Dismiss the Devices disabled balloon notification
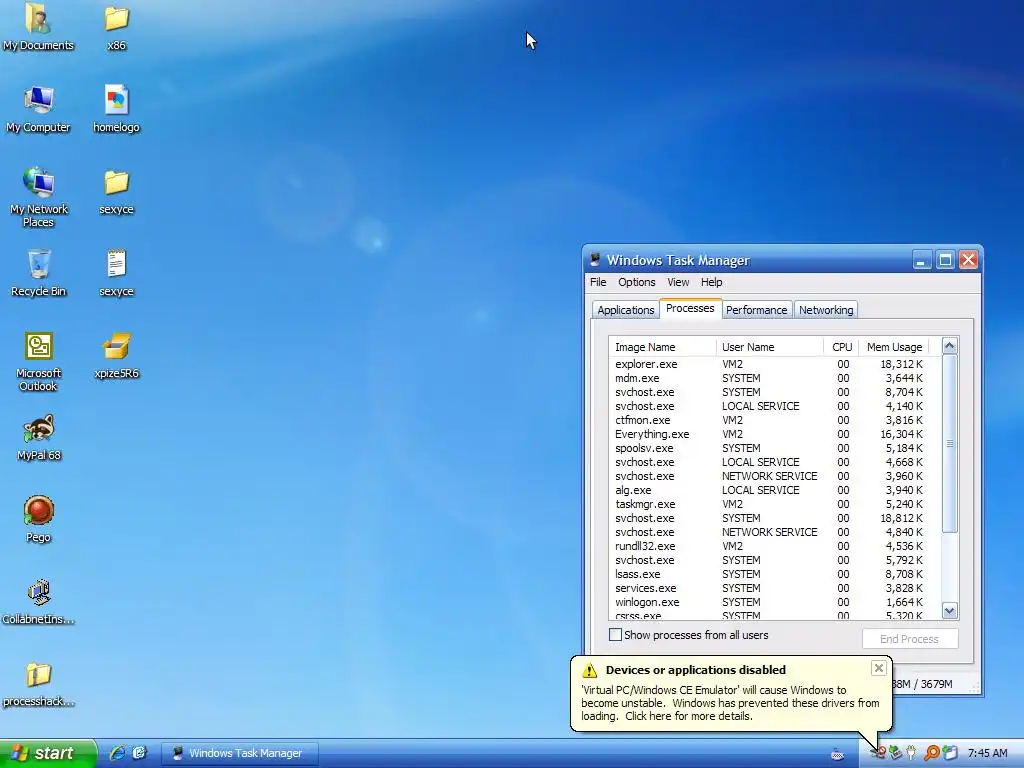This screenshot has height=768, width=1024. pos(879,667)
